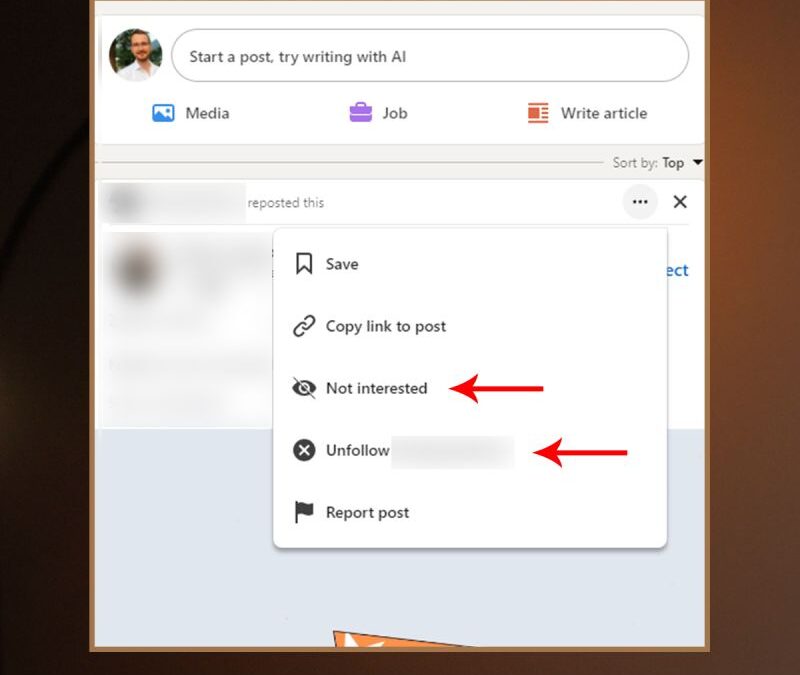Click the Write article label
Viewport: 800px width, 675px height.
(603, 113)
